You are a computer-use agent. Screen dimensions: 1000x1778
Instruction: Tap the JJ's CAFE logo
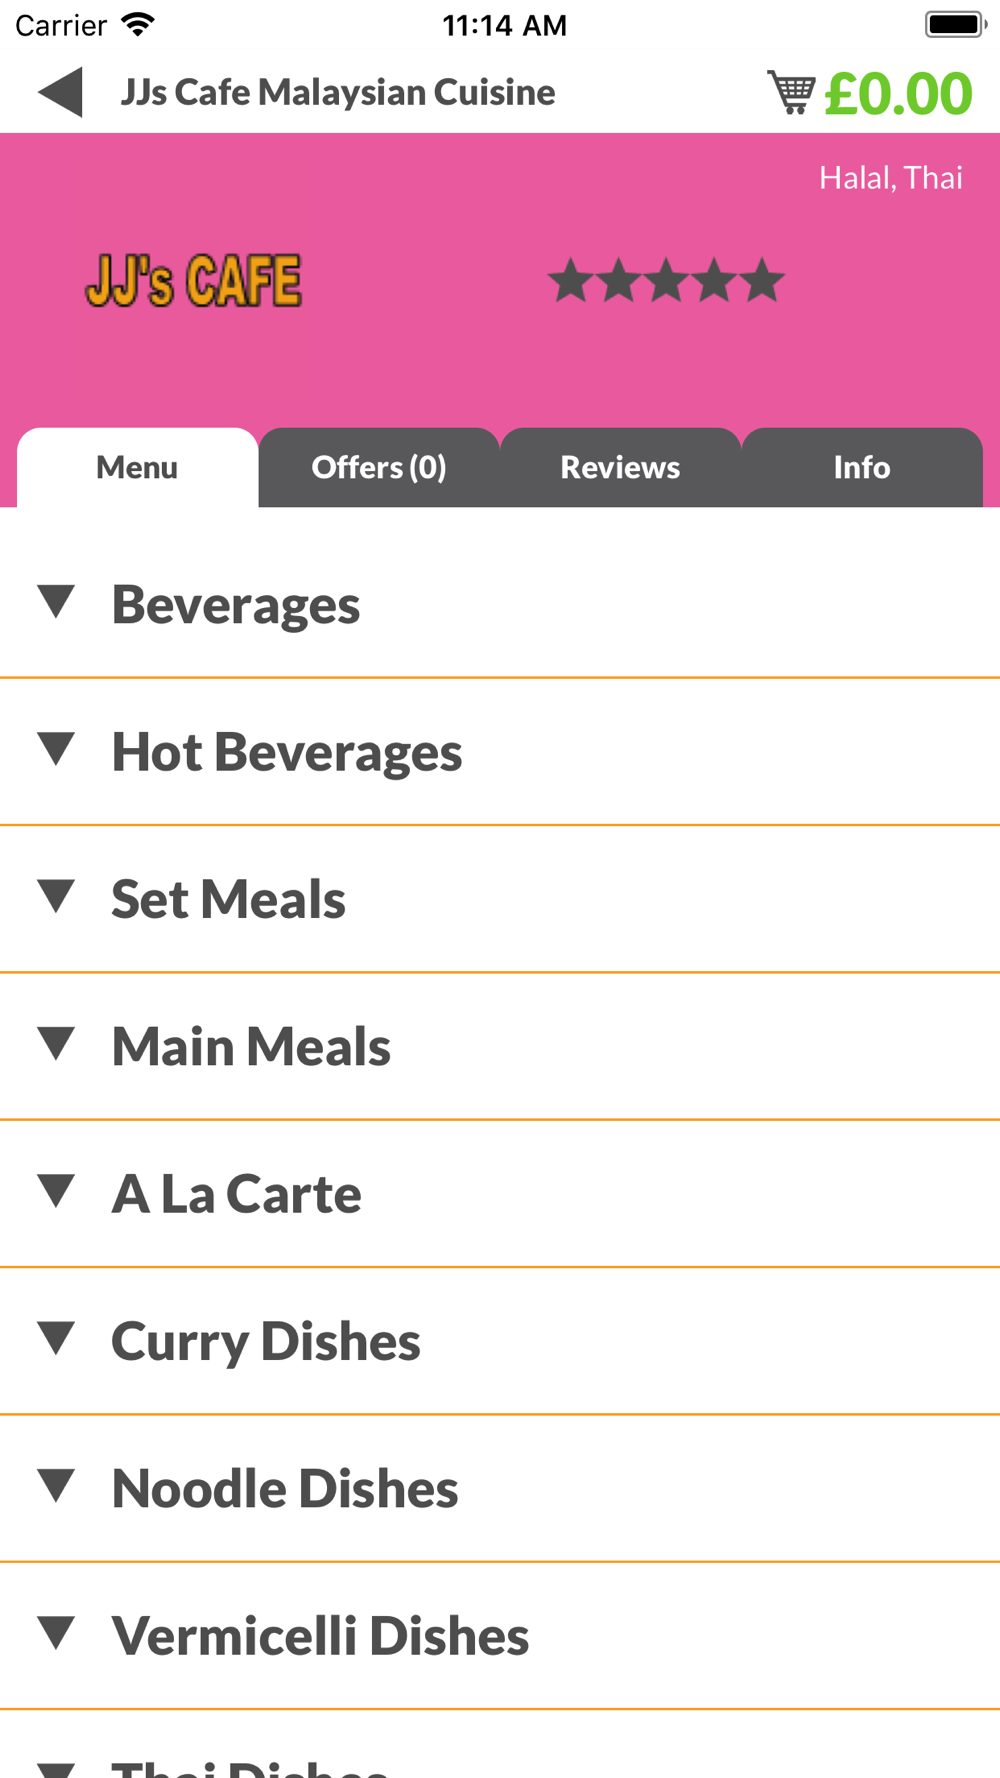pos(193,281)
